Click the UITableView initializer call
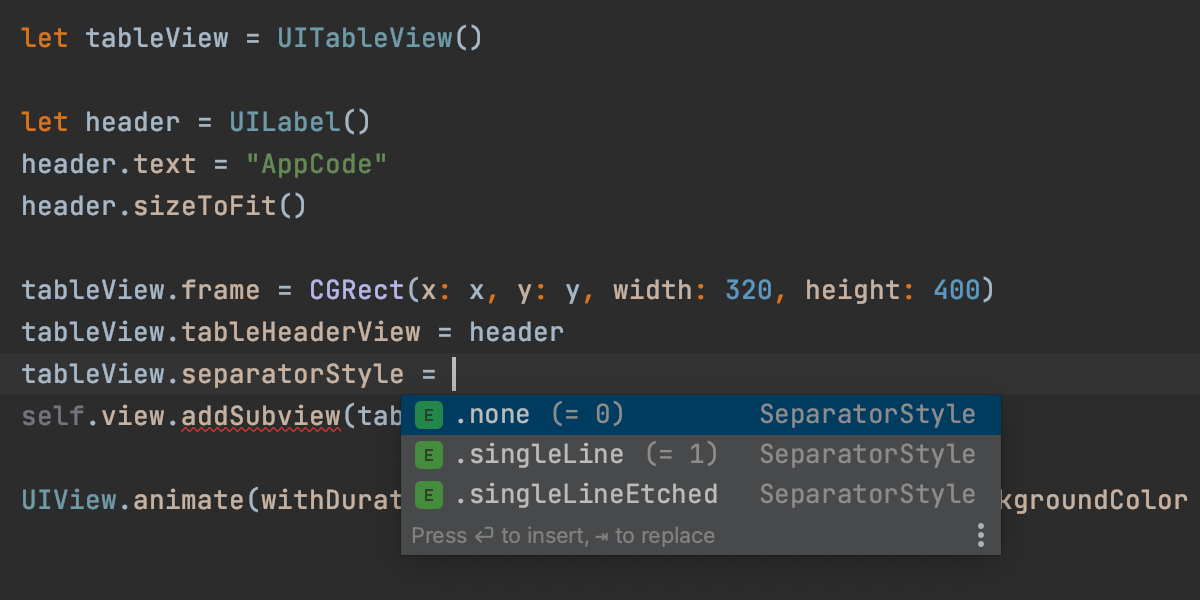The width and height of the screenshot is (1200, 600). click(366, 39)
